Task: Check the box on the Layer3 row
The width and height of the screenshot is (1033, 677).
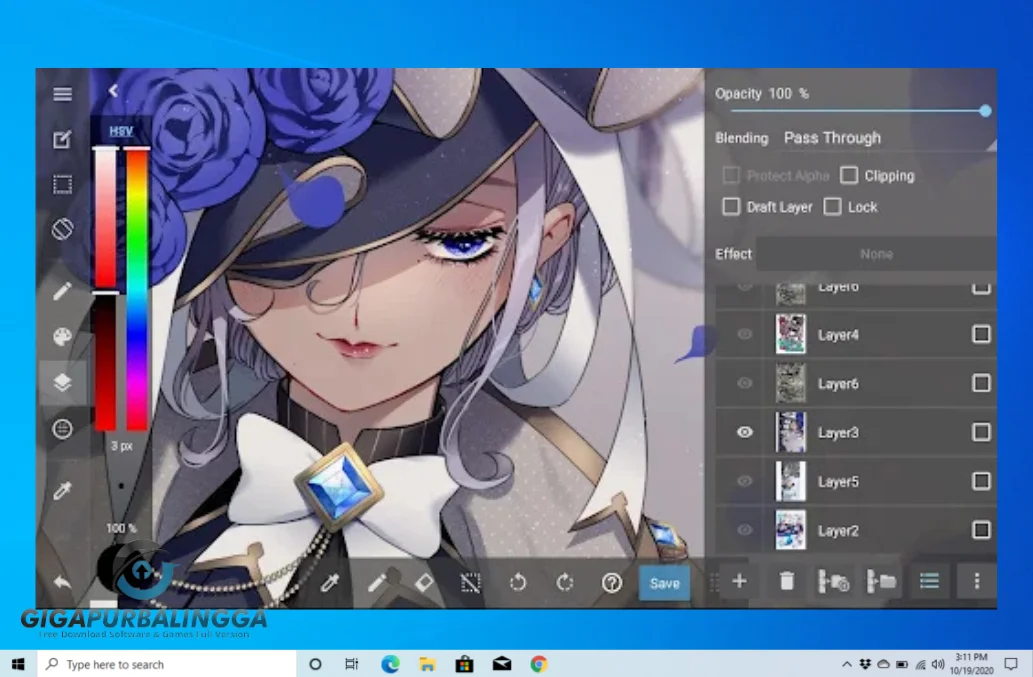Action: 981,432
